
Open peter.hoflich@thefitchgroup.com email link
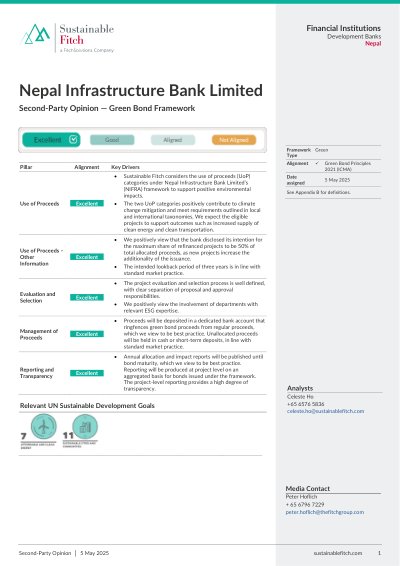(x=325, y=512)
